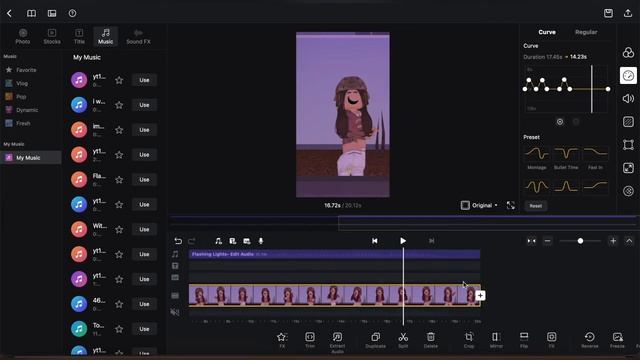Zoom out the timeline with minus

click(x=547, y=241)
